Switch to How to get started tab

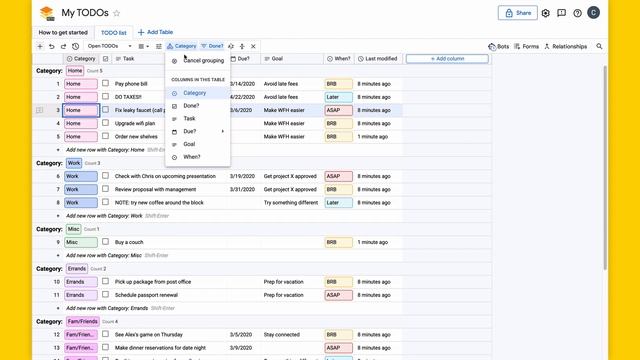point(63,32)
